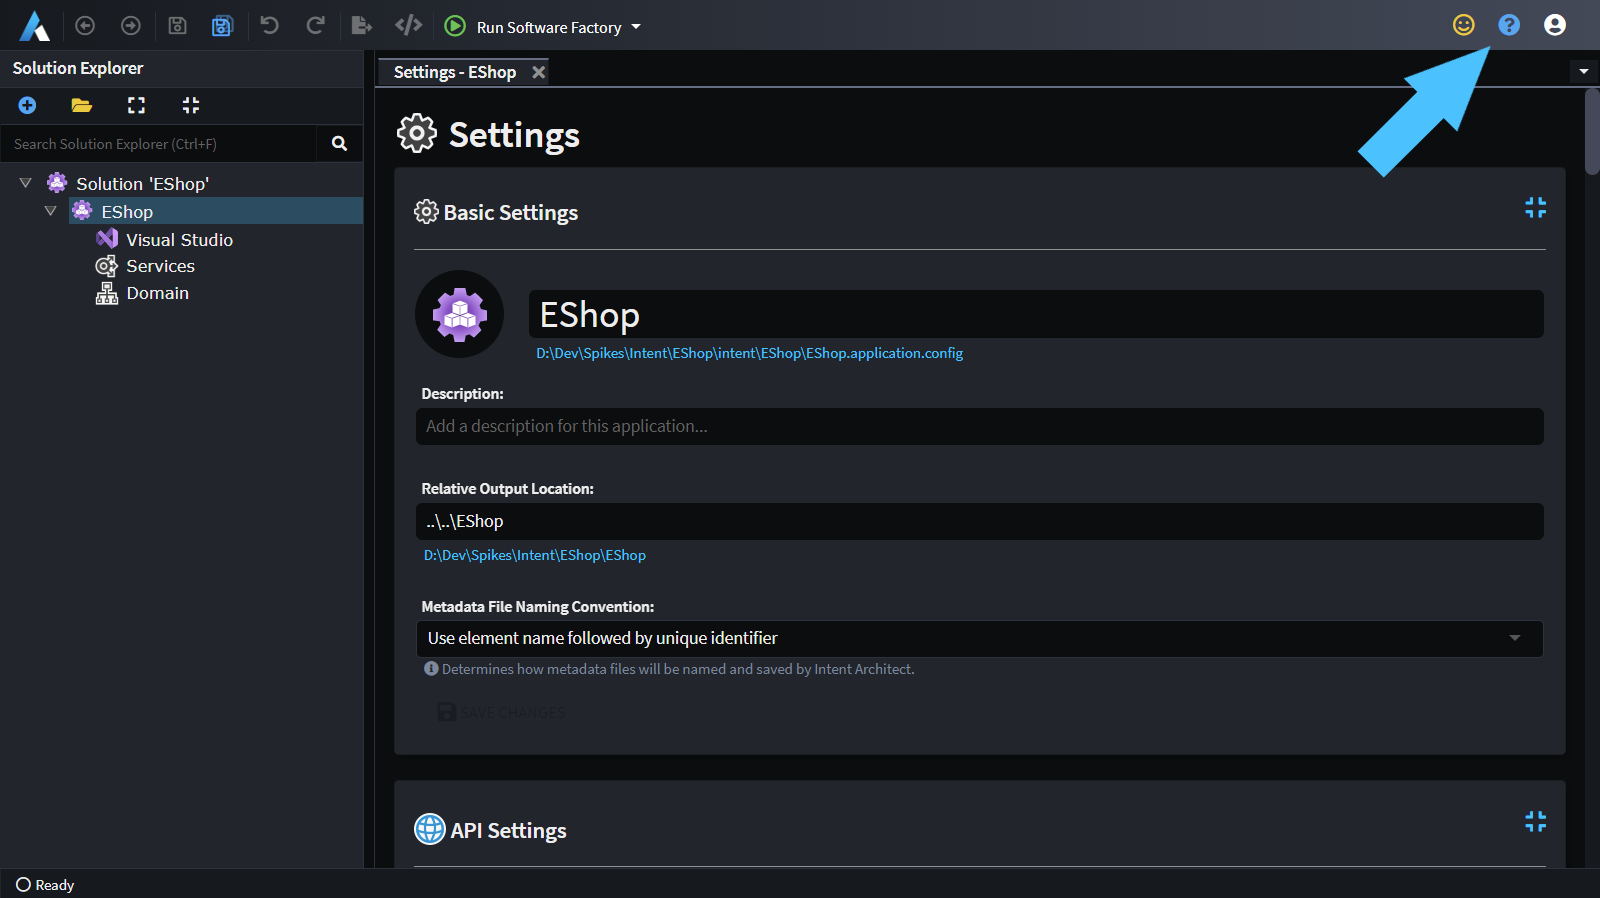Screen dimensions: 1600x898
Task: Open the user account icon
Action: click(1555, 25)
